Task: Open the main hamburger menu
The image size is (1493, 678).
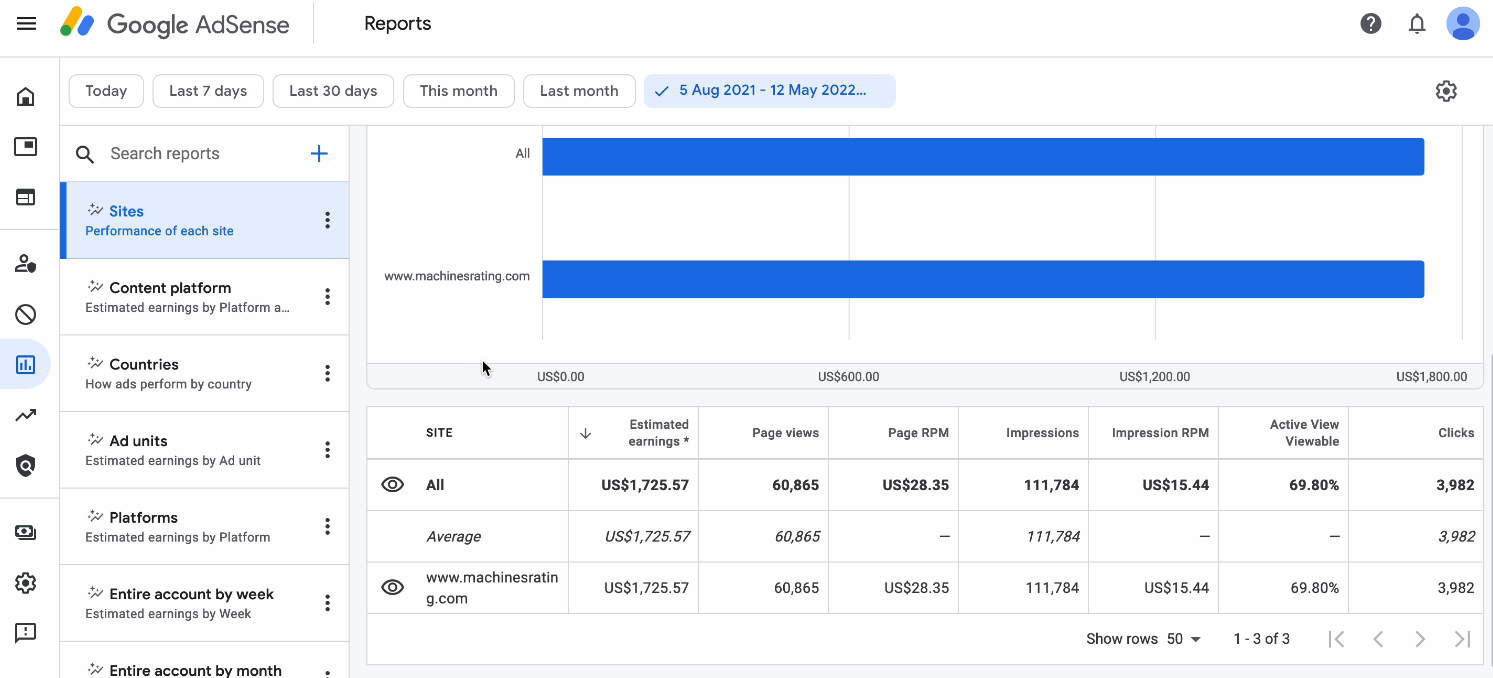Action: [x=27, y=23]
